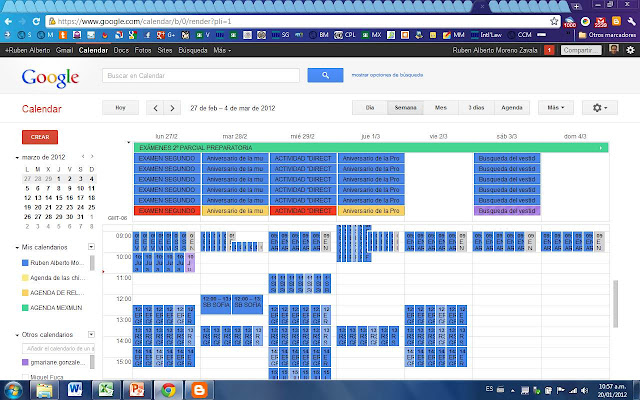The image size is (640, 400).
Task: Open the calendar settings gear dropdown
Action: coord(600,108)
